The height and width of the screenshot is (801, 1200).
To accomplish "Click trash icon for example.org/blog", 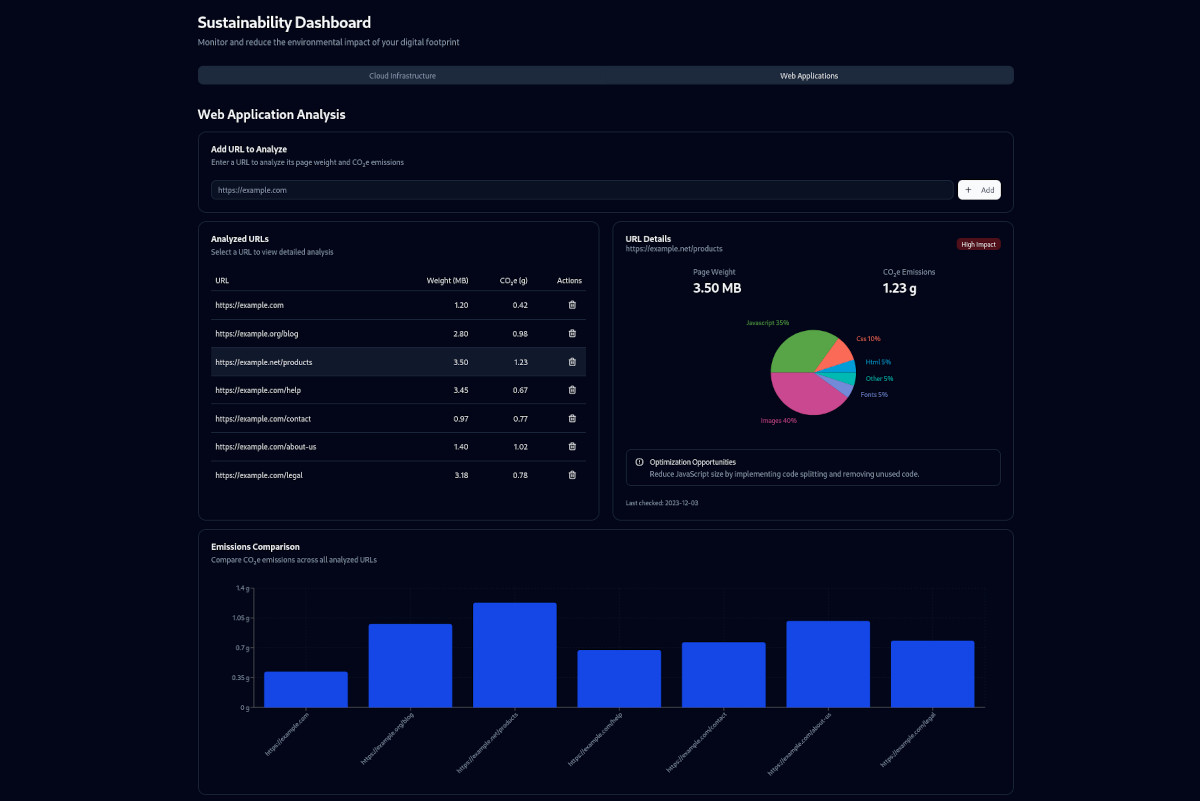I will point(572,333).
